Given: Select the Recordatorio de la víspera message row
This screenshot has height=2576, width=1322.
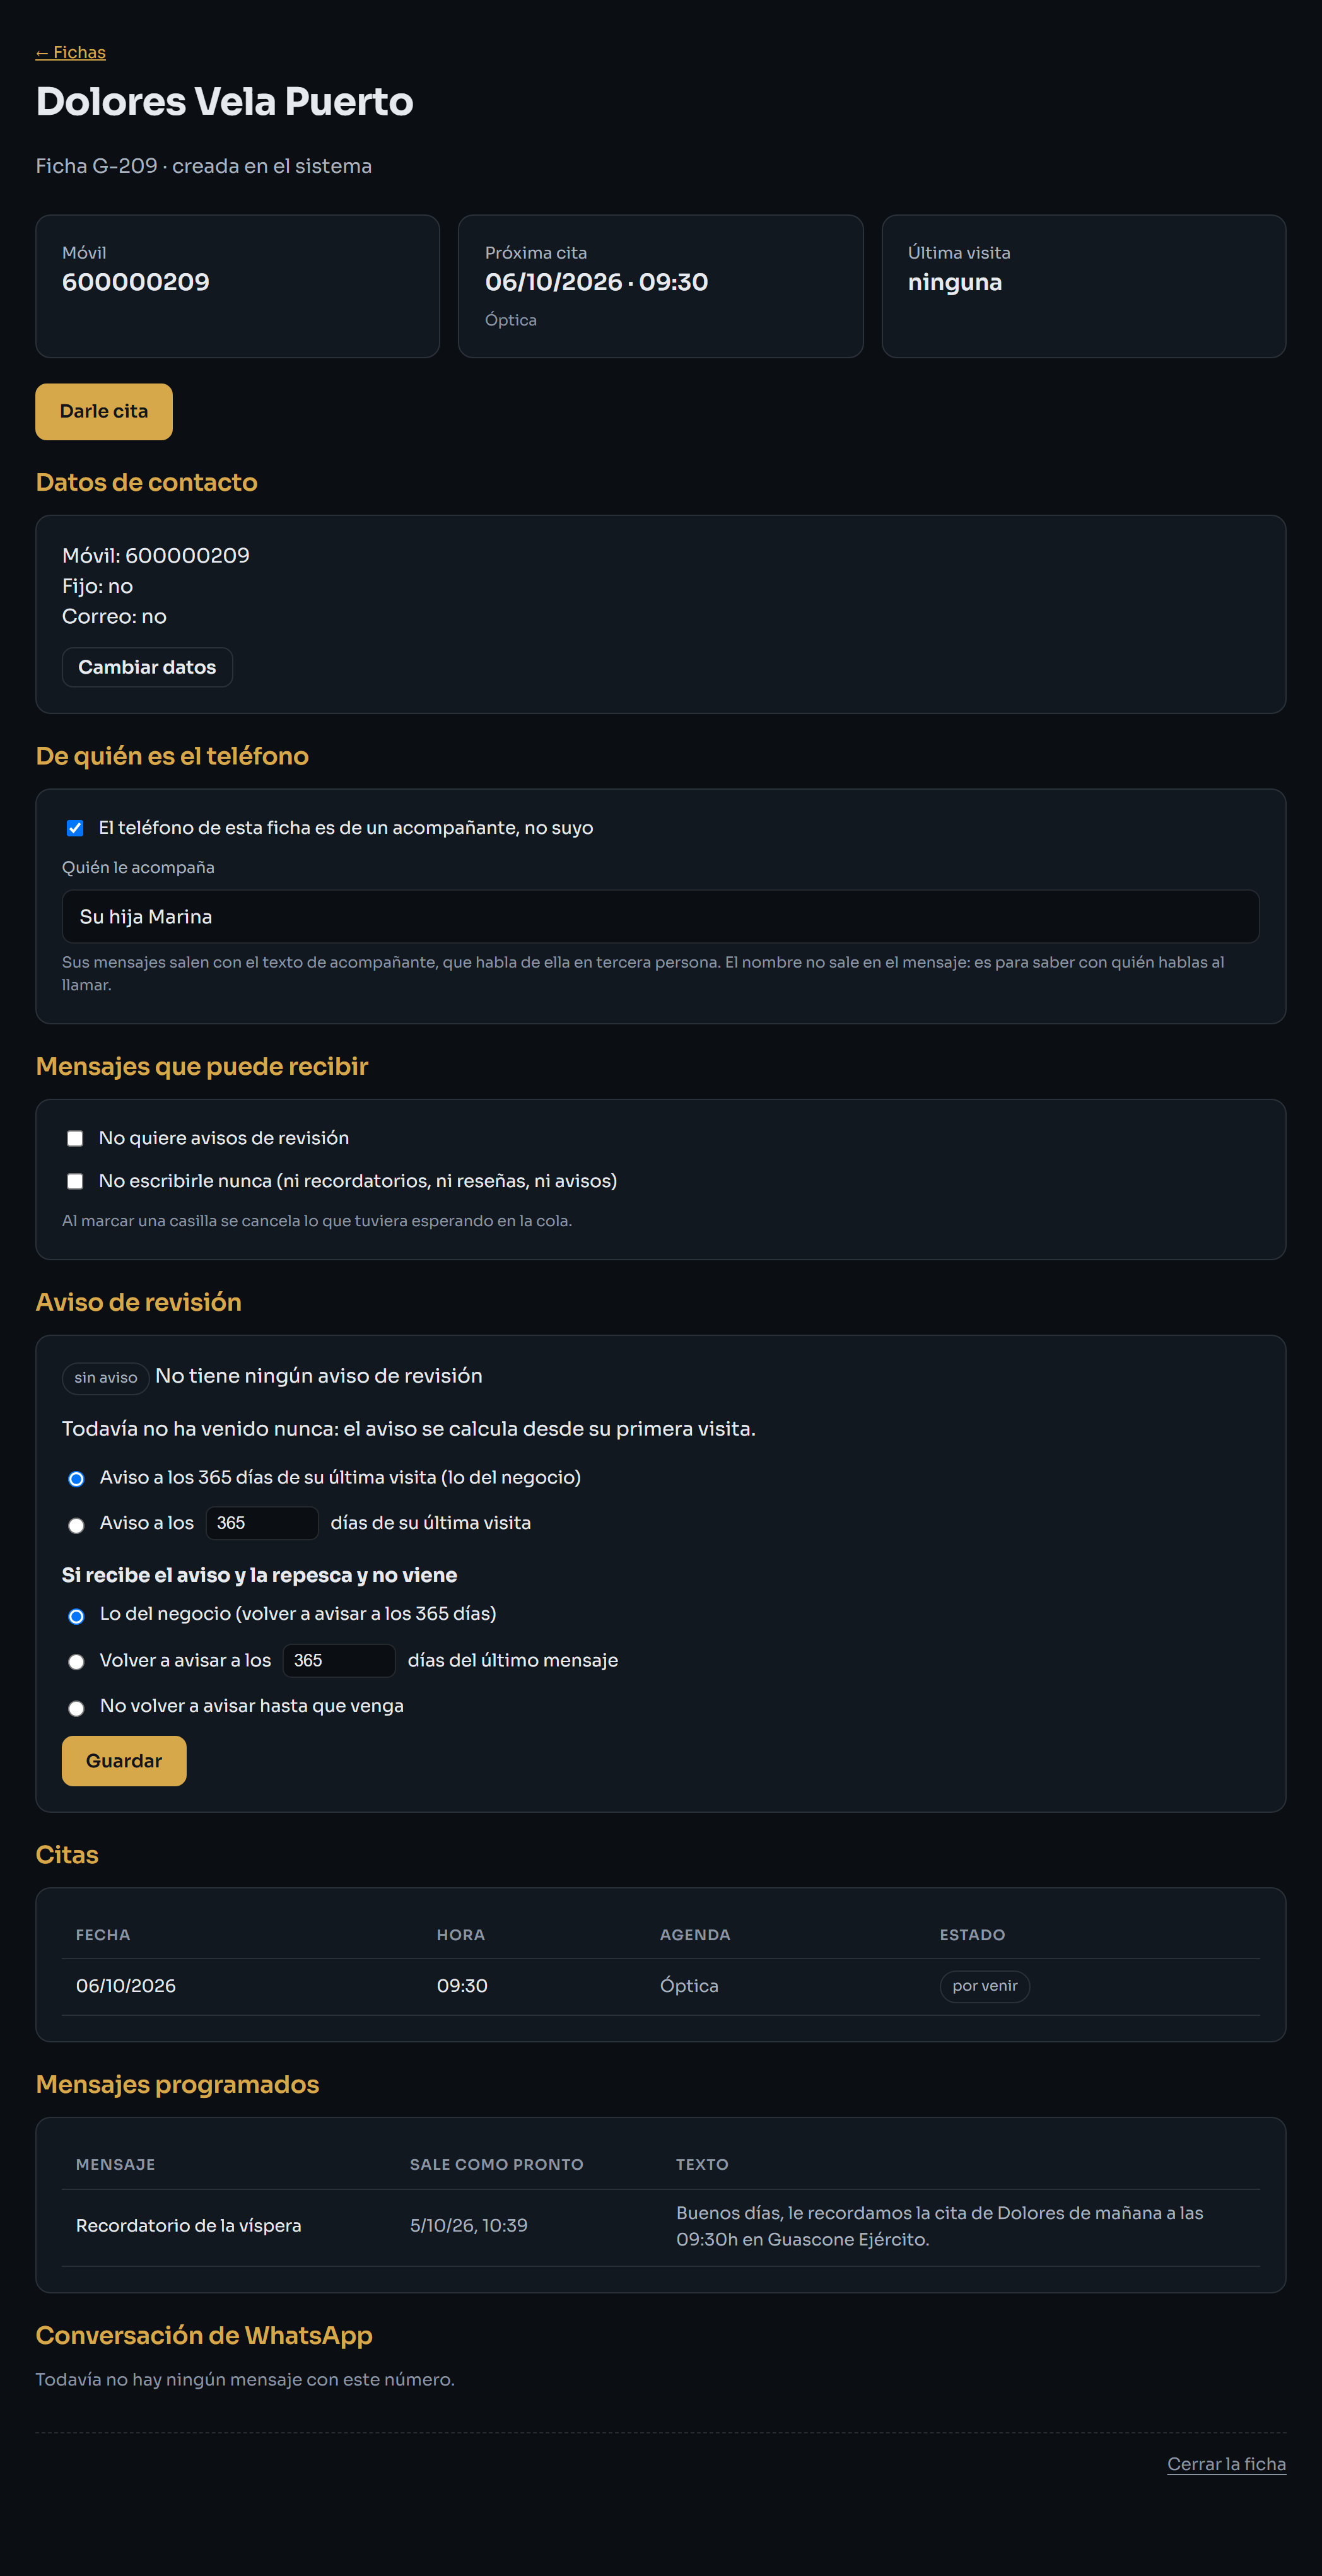Looking at the screenshot, I should tap(660, 2226).
